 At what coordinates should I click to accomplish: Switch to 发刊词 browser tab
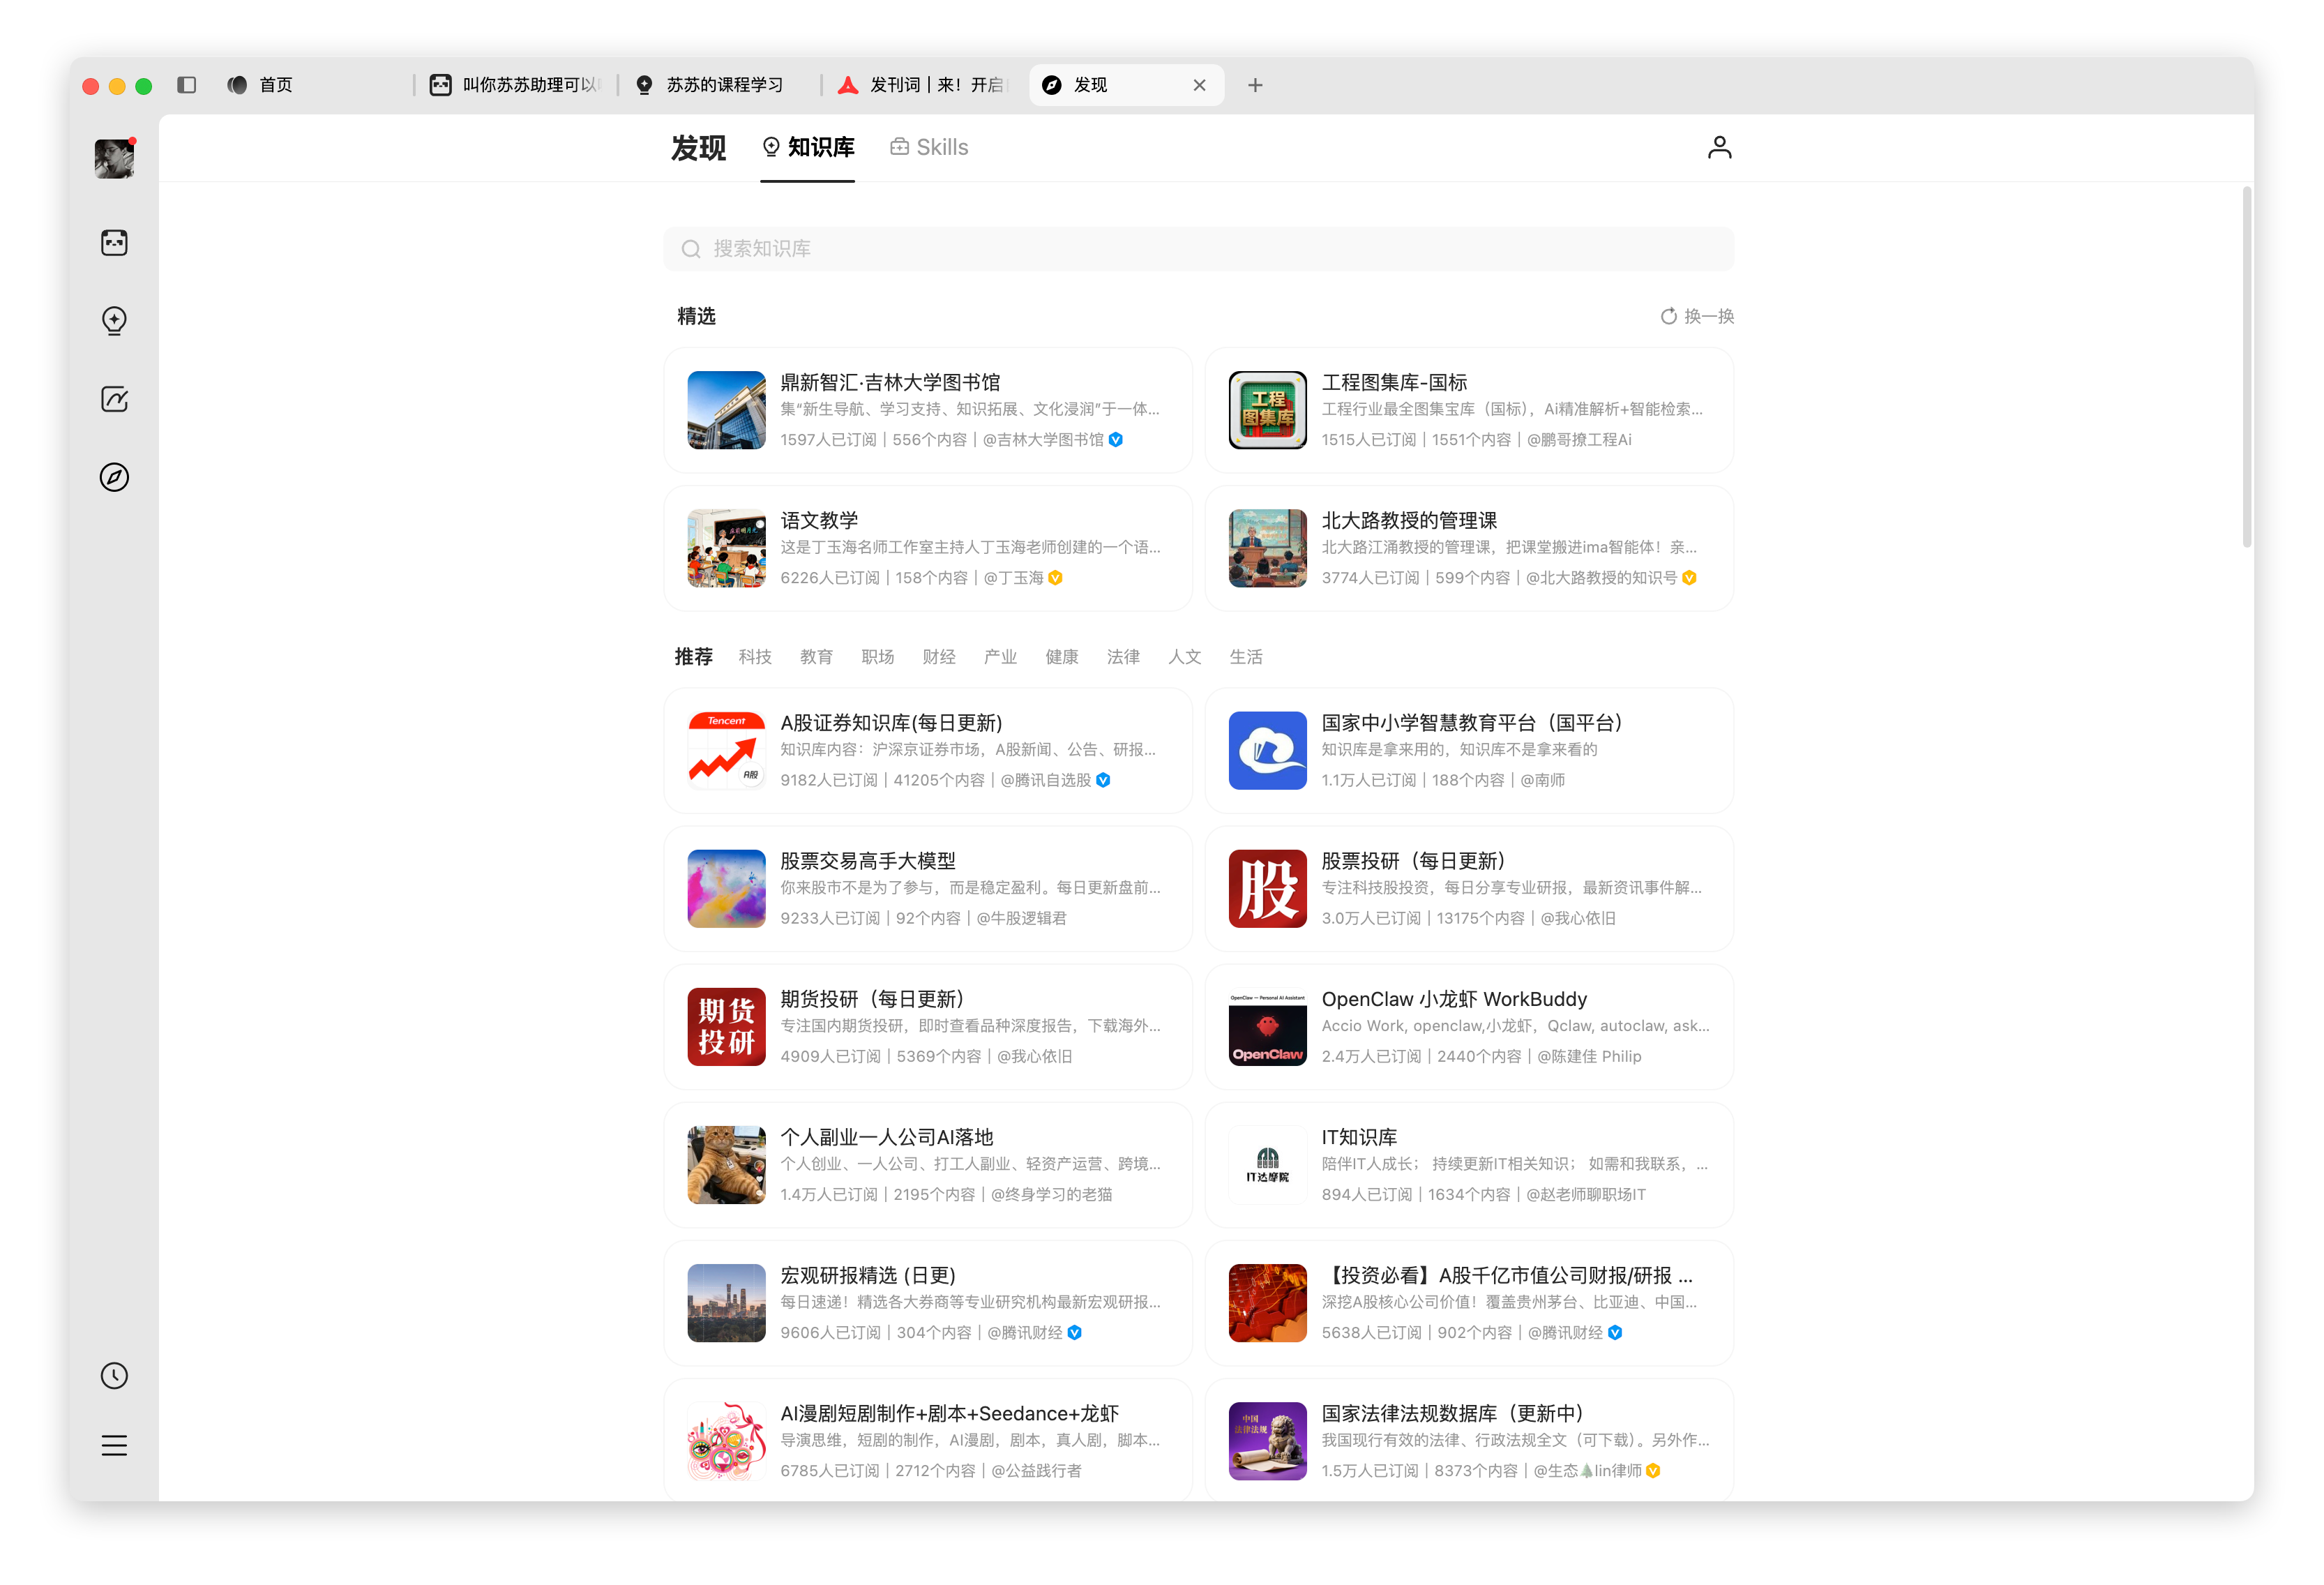click(923, 85)
